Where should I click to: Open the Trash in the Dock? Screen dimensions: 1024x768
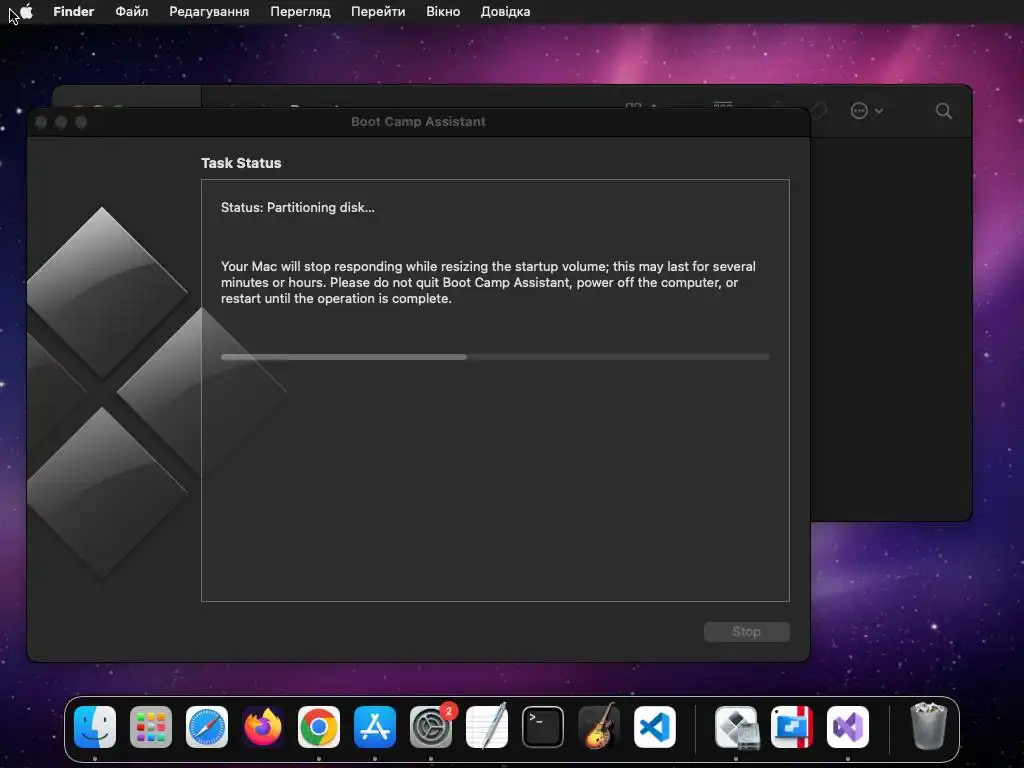pos(928,726)
